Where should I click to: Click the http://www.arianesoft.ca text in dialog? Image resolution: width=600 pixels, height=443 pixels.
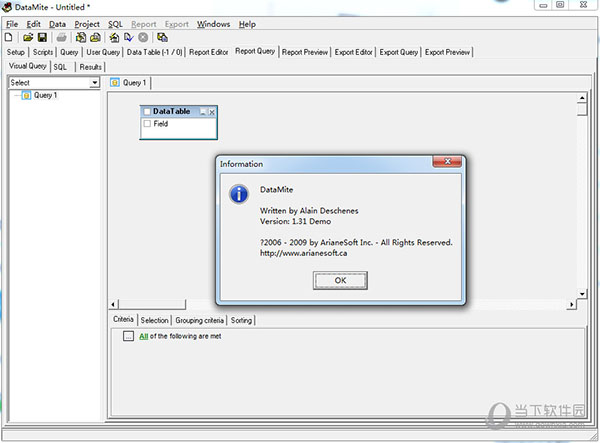coord(303,253)
